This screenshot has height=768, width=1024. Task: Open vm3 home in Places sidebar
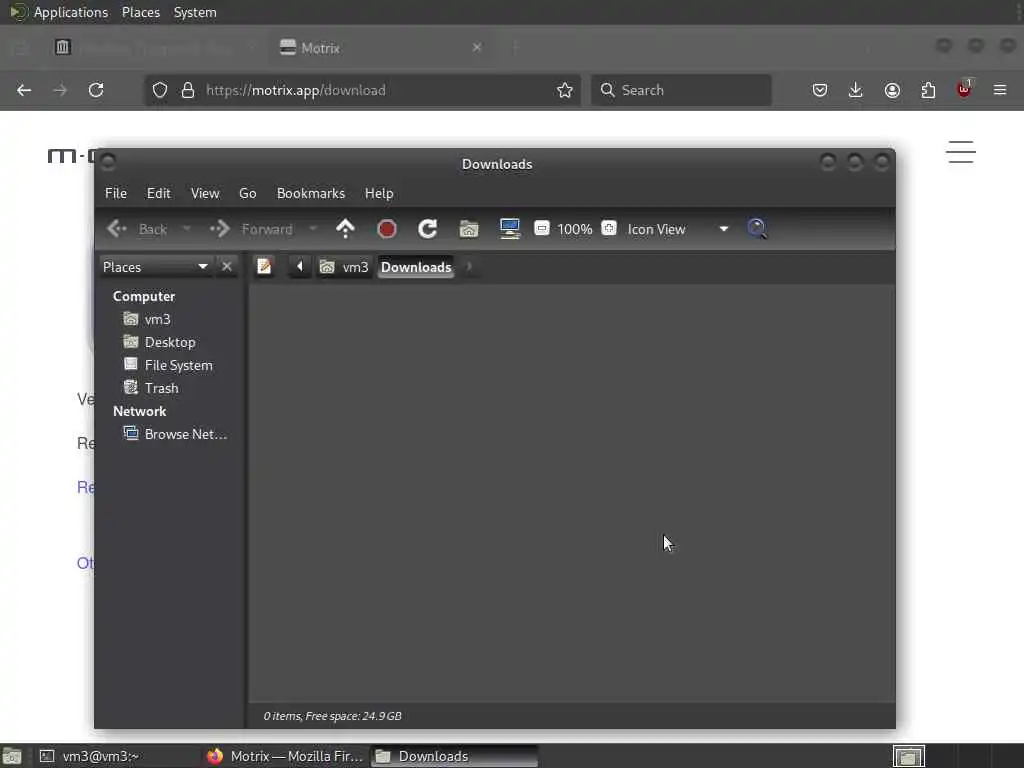pyautogui.click(x=148, y=319)
